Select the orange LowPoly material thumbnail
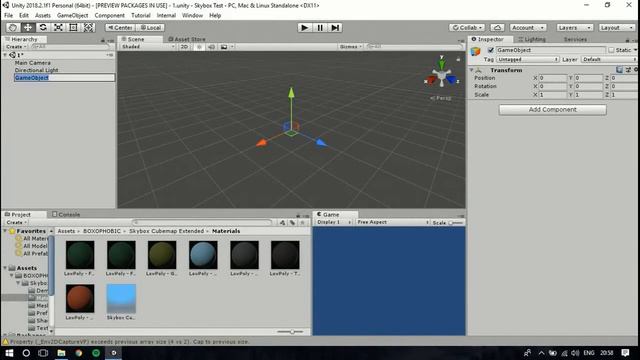The width and height of the screenshot is (640, 360). (80, 299)
